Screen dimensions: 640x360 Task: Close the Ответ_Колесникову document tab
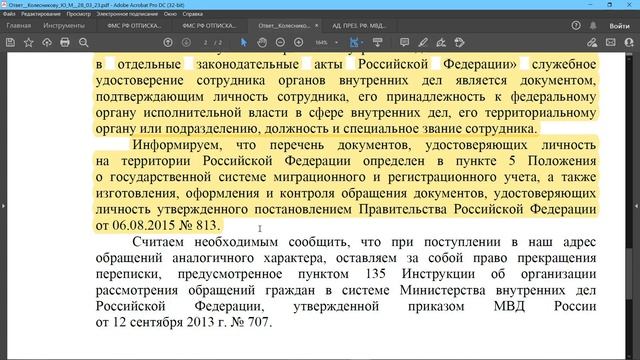click(316, 26)
